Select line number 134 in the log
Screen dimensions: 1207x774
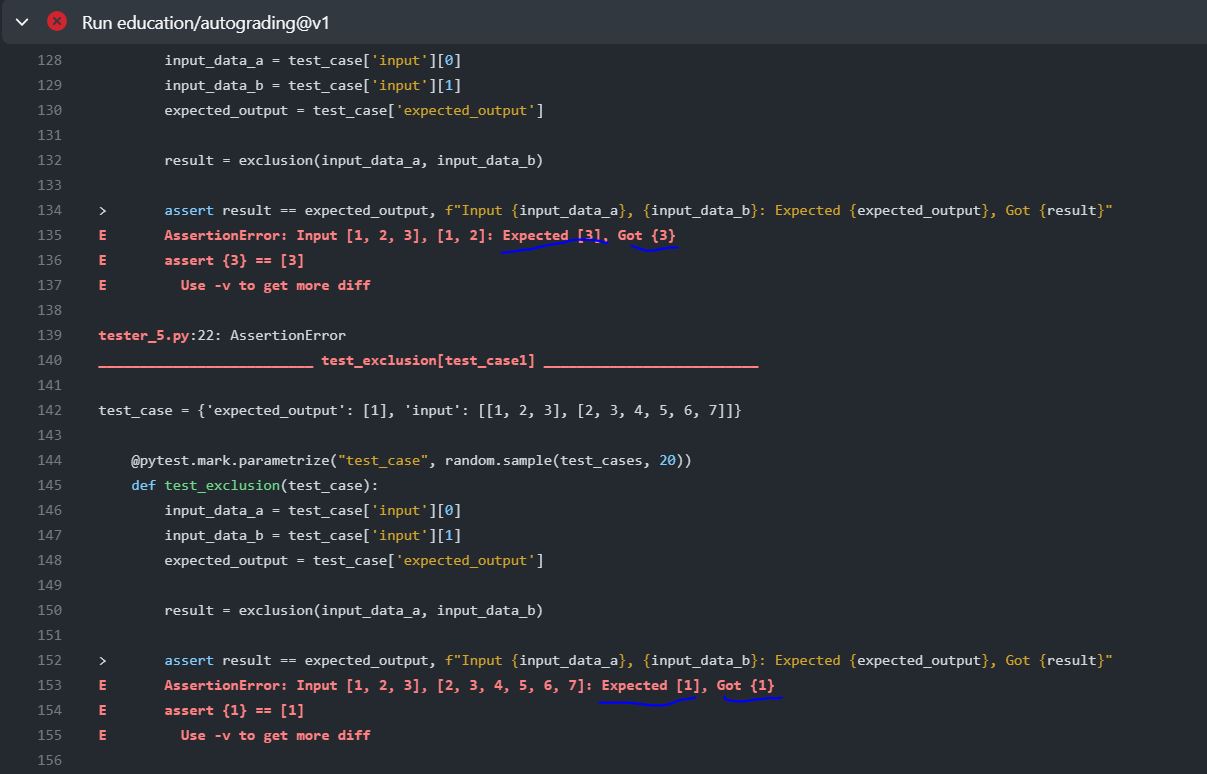[50, 210]
